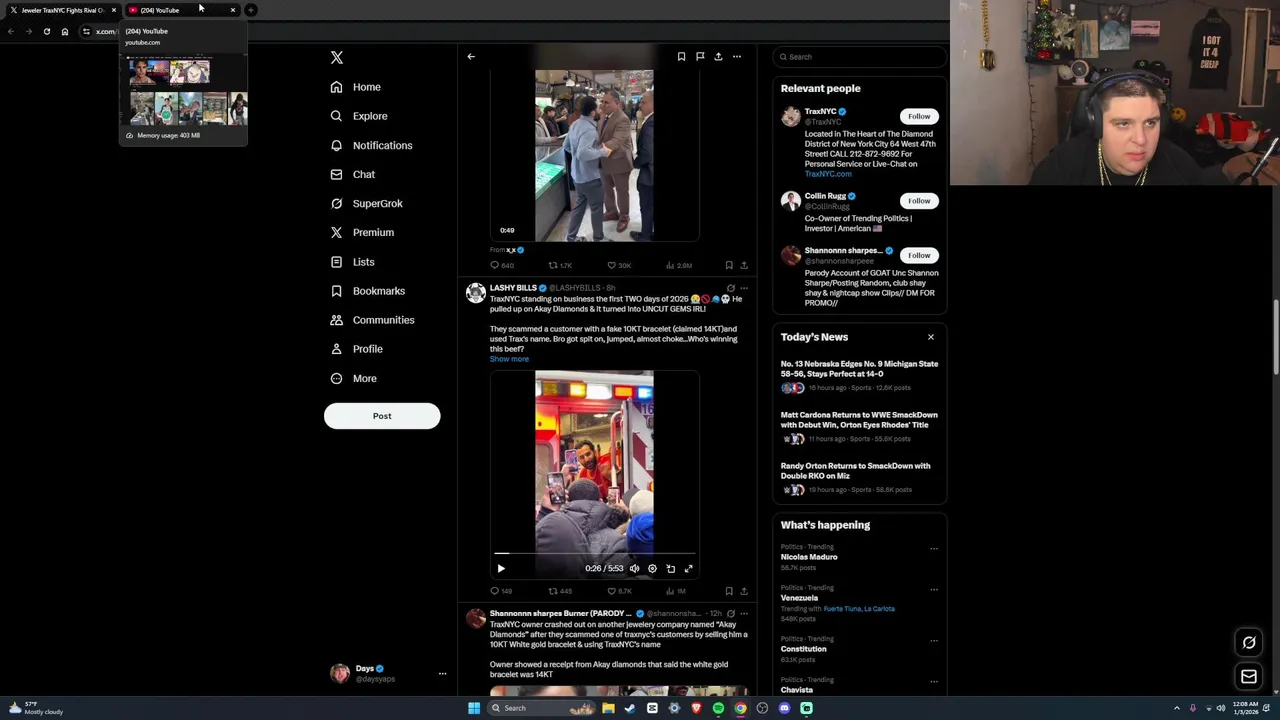Play the ambulance video
The width and height of the screenshot is (1280, 720).
[501, 568]
